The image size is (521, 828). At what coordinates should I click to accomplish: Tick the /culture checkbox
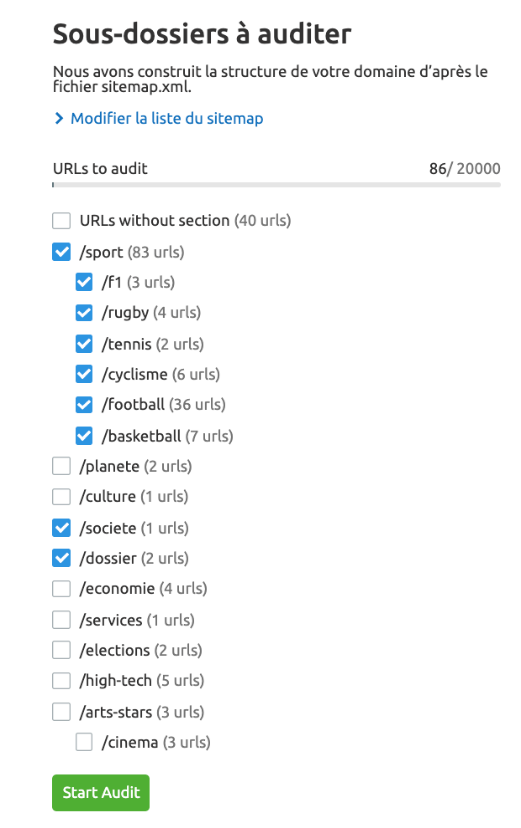pyautogui.click(x=61, y=496)
